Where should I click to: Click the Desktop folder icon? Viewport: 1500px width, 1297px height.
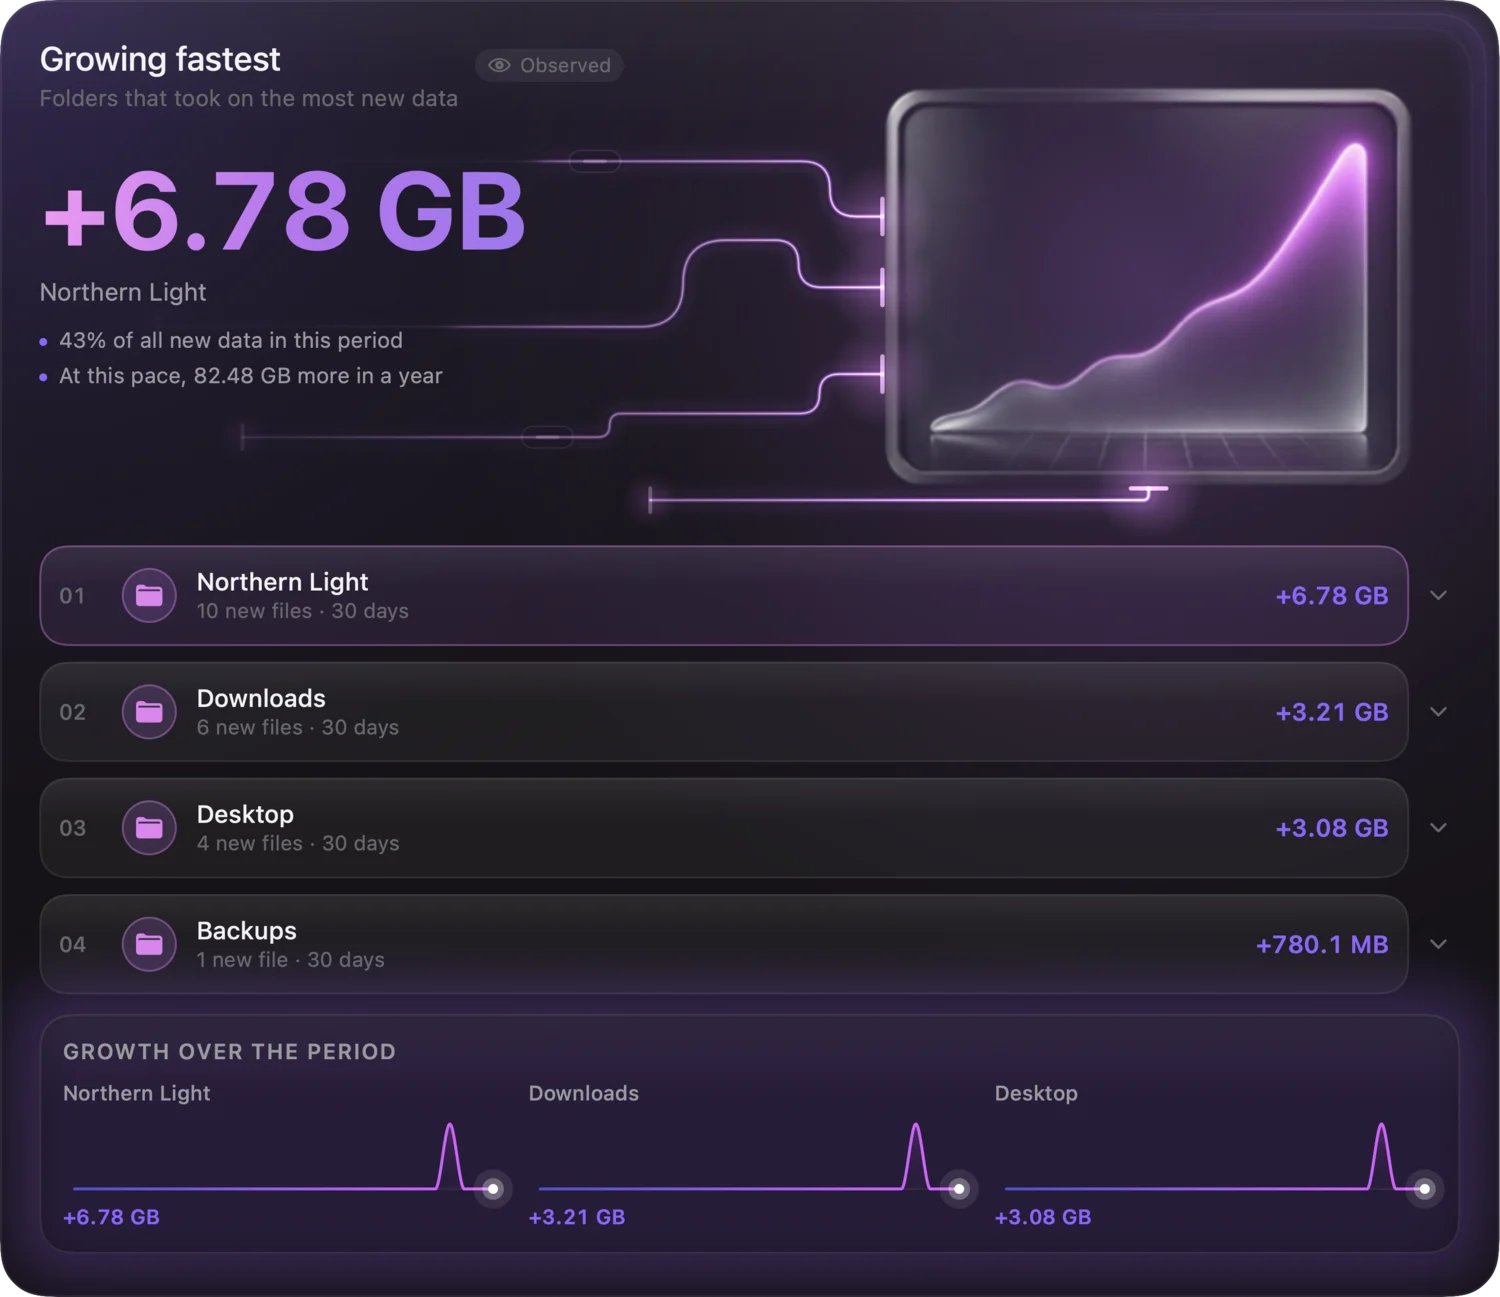149,828
